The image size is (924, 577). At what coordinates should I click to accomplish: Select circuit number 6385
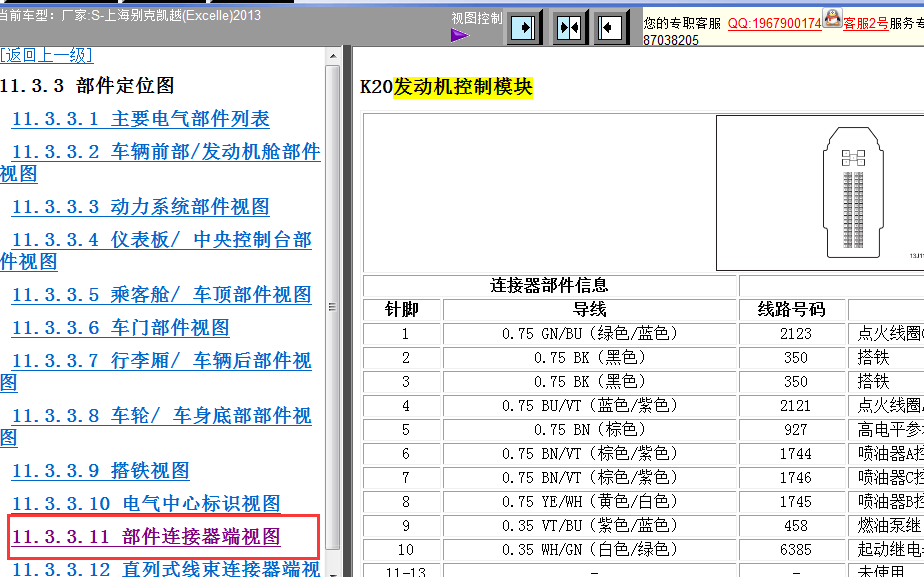click(x=796, y=550)
